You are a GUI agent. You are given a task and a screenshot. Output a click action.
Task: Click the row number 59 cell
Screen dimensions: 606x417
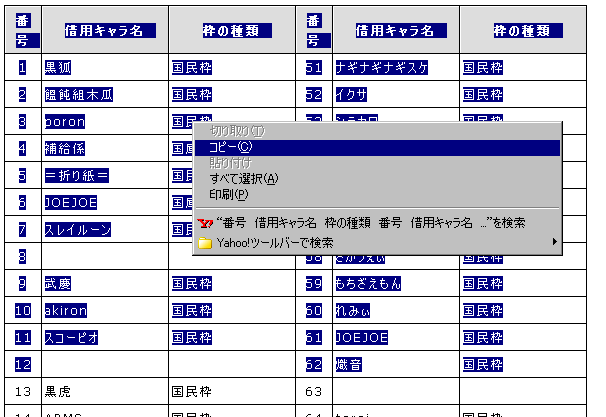point(314,284)
